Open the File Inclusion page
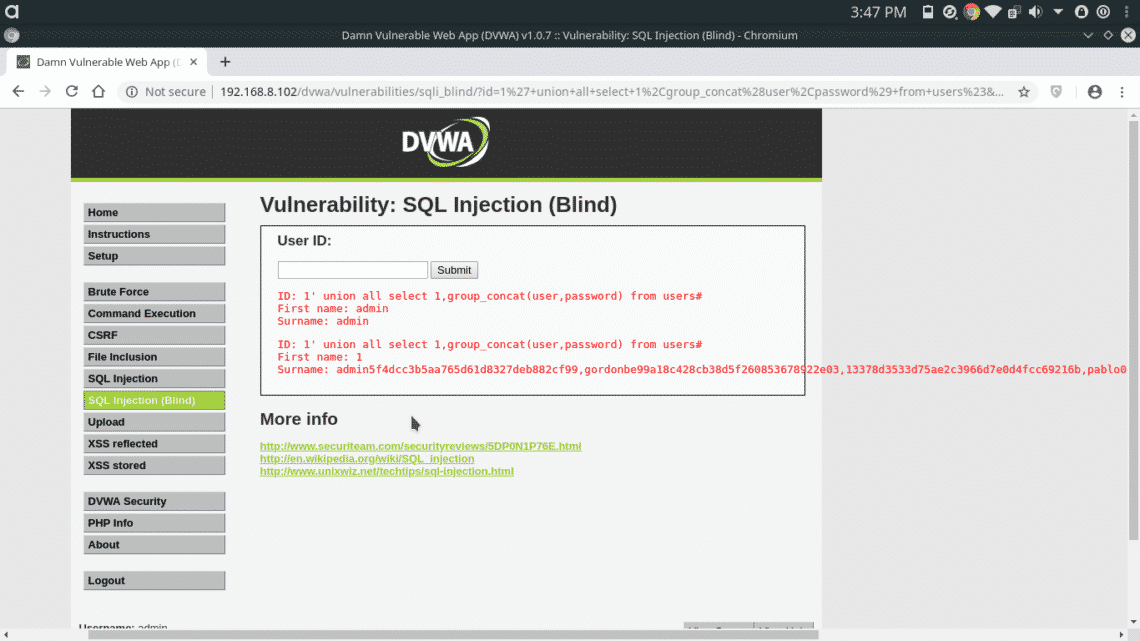Viewport: 1140px width, 641px height. pyautogui.click(x=154, y=357)
